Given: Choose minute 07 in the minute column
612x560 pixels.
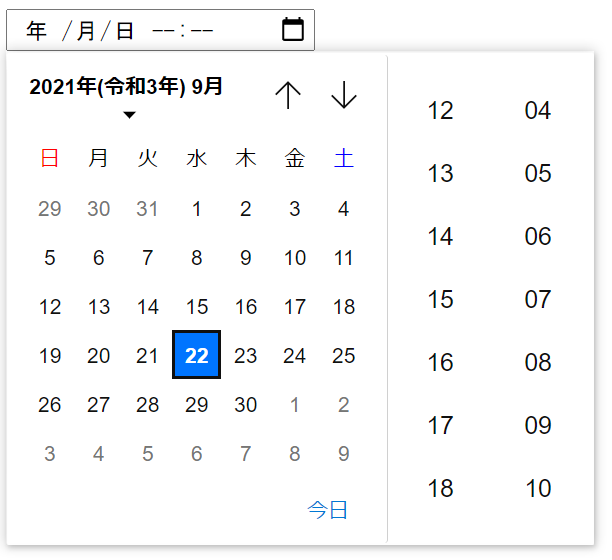Looking at the screenshot, I should (x=538, y=299).
